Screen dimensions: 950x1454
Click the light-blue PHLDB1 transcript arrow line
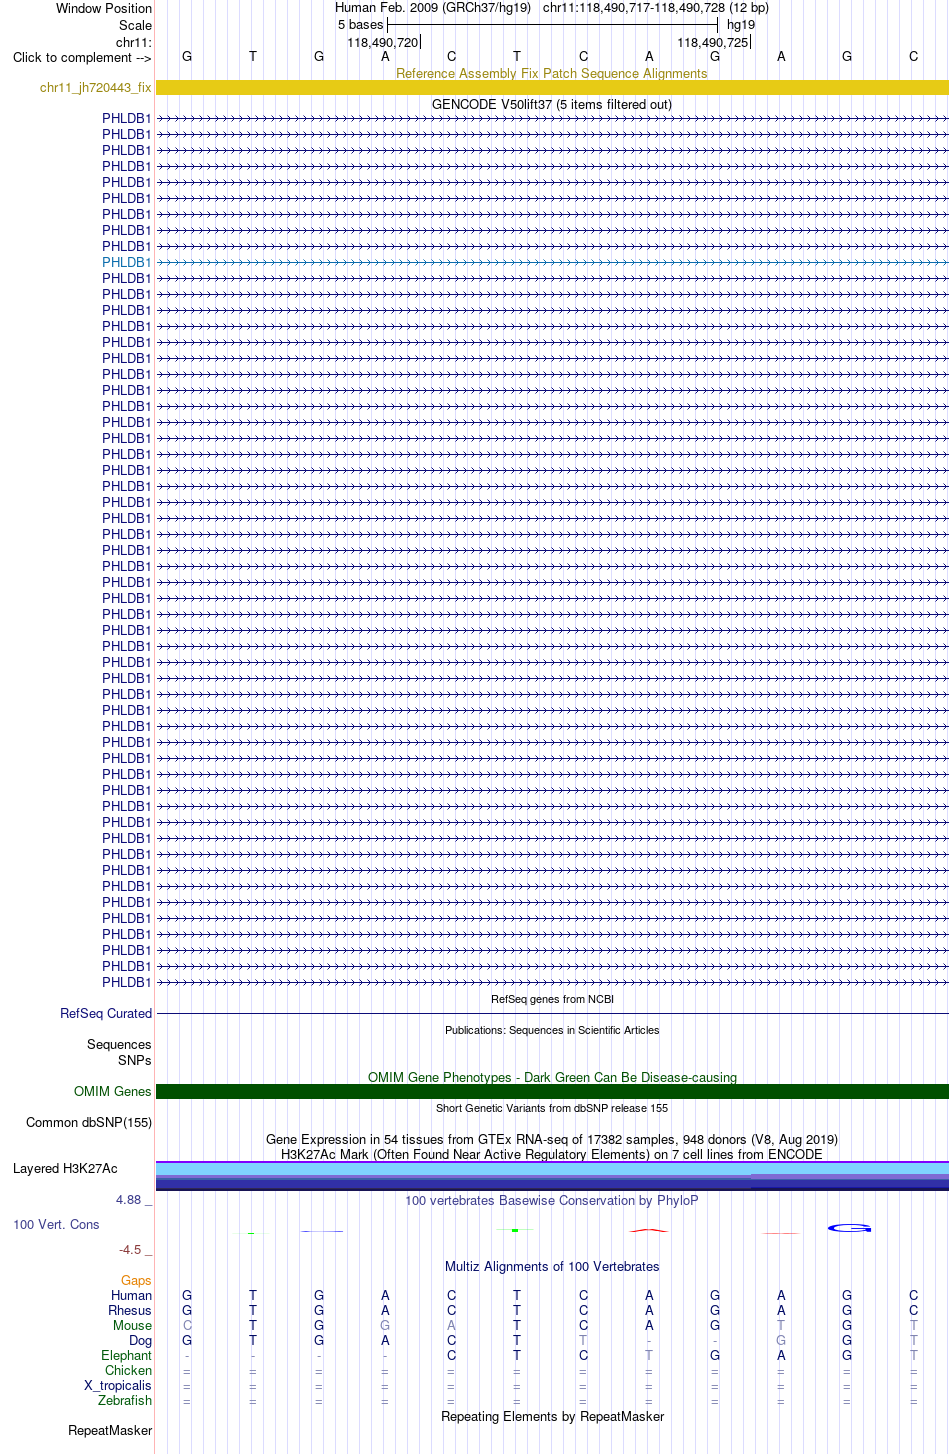(552, 262)
